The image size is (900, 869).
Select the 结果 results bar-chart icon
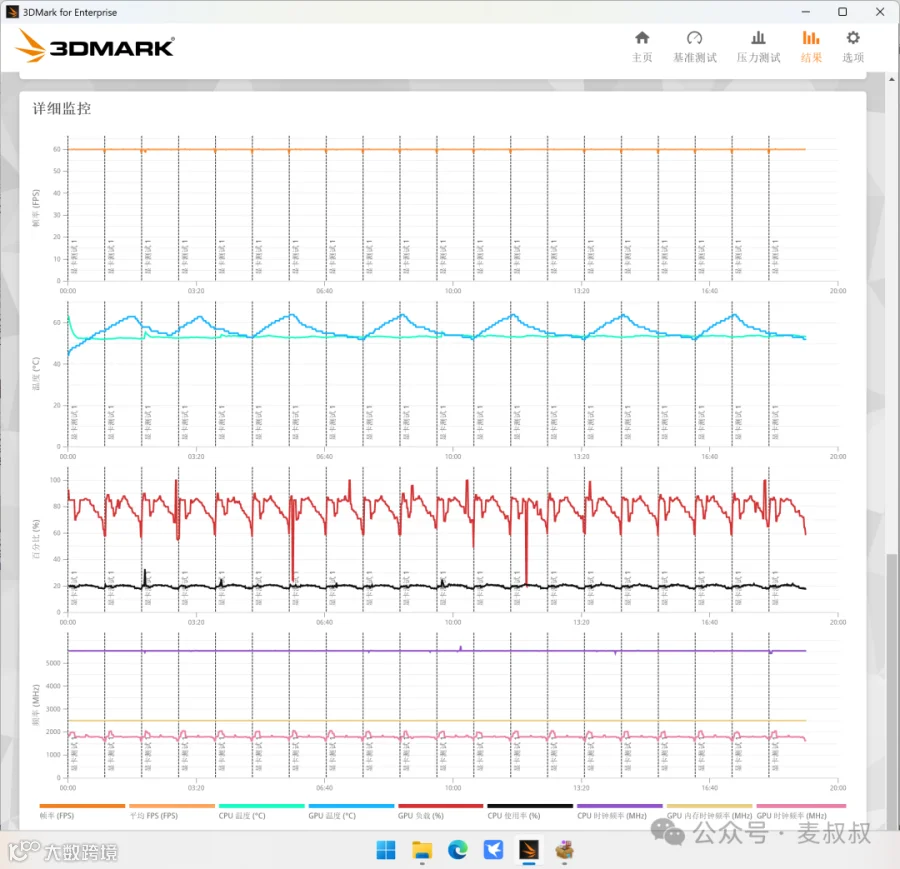[811, 47]
